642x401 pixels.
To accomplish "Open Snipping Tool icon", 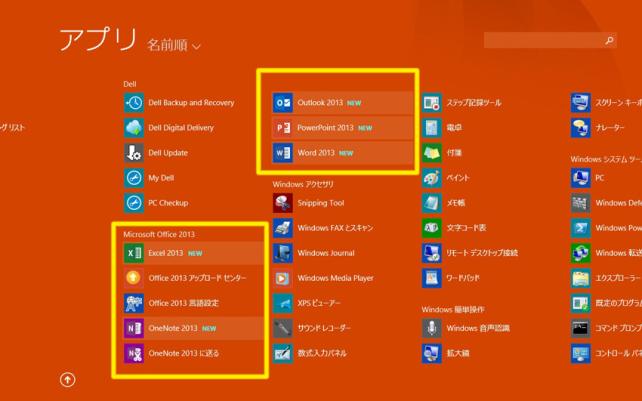I will [283, 203].
